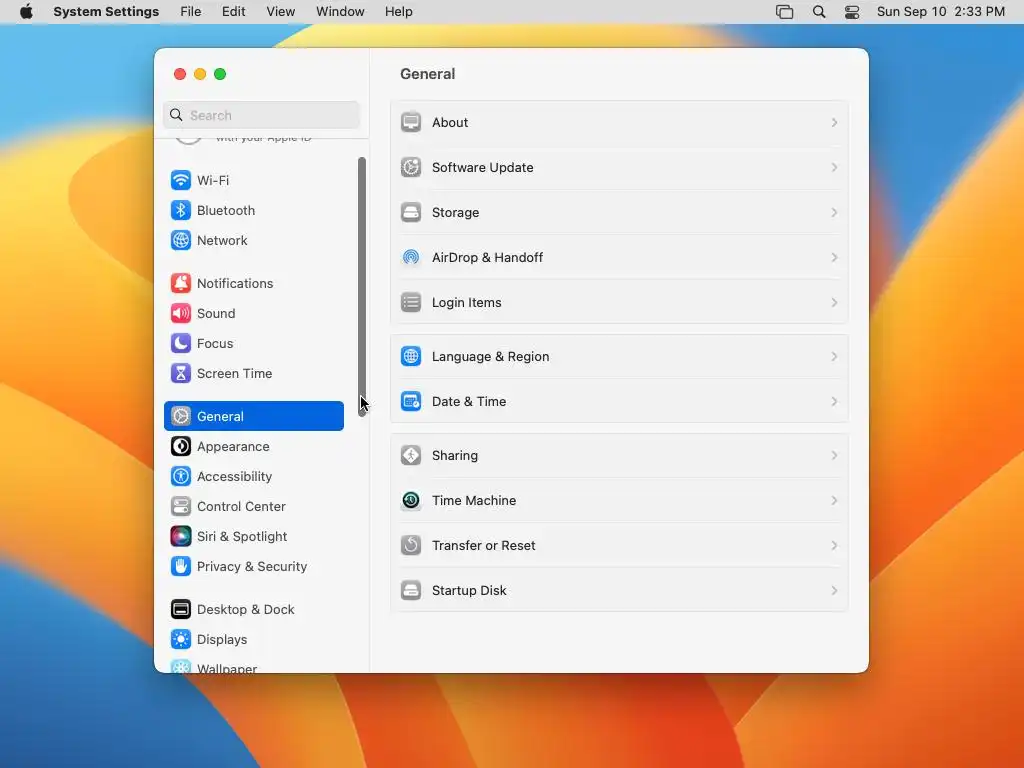Click the sidebar vertical scrollbar
Screen dimensions: 1024x768
pos(362,286)
